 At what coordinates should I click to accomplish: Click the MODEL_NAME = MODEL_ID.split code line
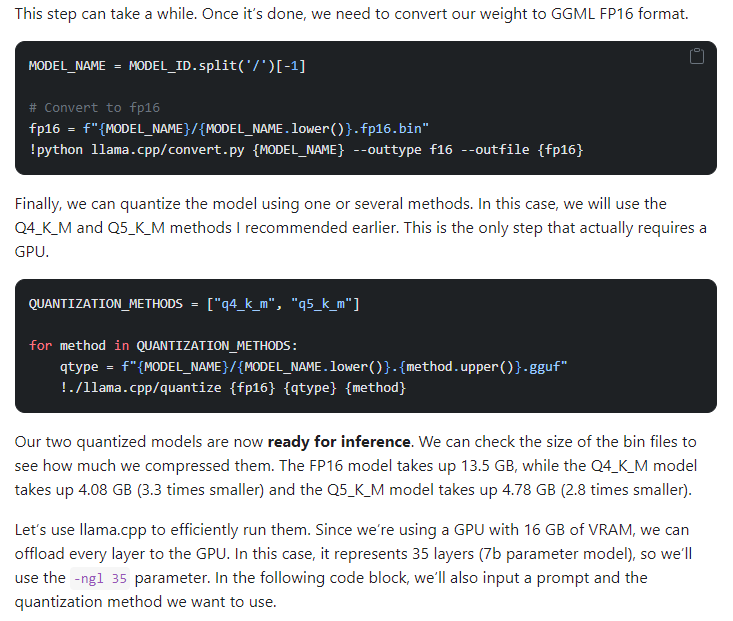[x=167, y=65]
